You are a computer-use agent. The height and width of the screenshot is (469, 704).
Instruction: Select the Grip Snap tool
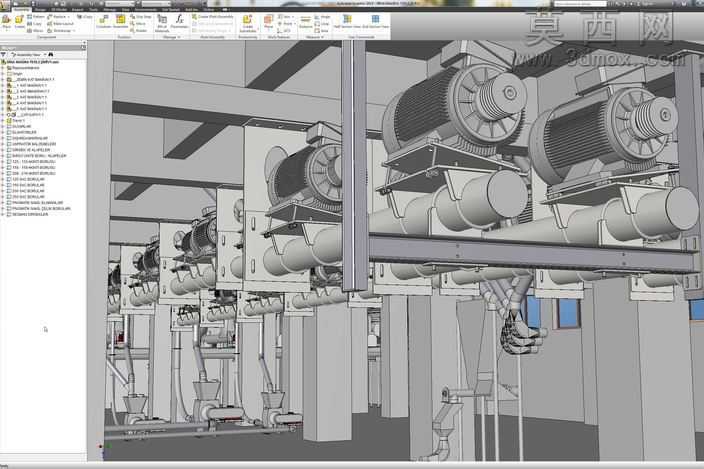pos(141,17)
